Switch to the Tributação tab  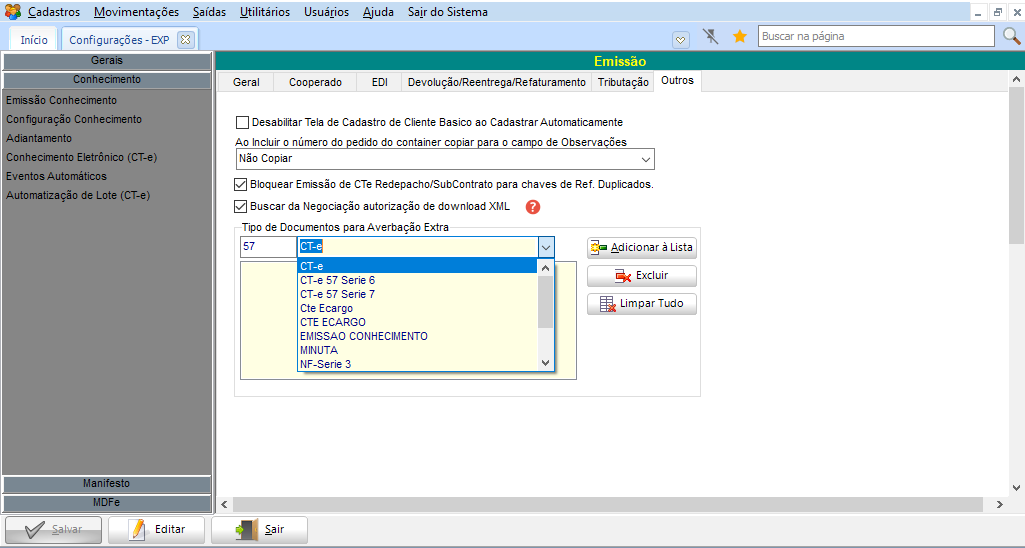pos(623,82)
